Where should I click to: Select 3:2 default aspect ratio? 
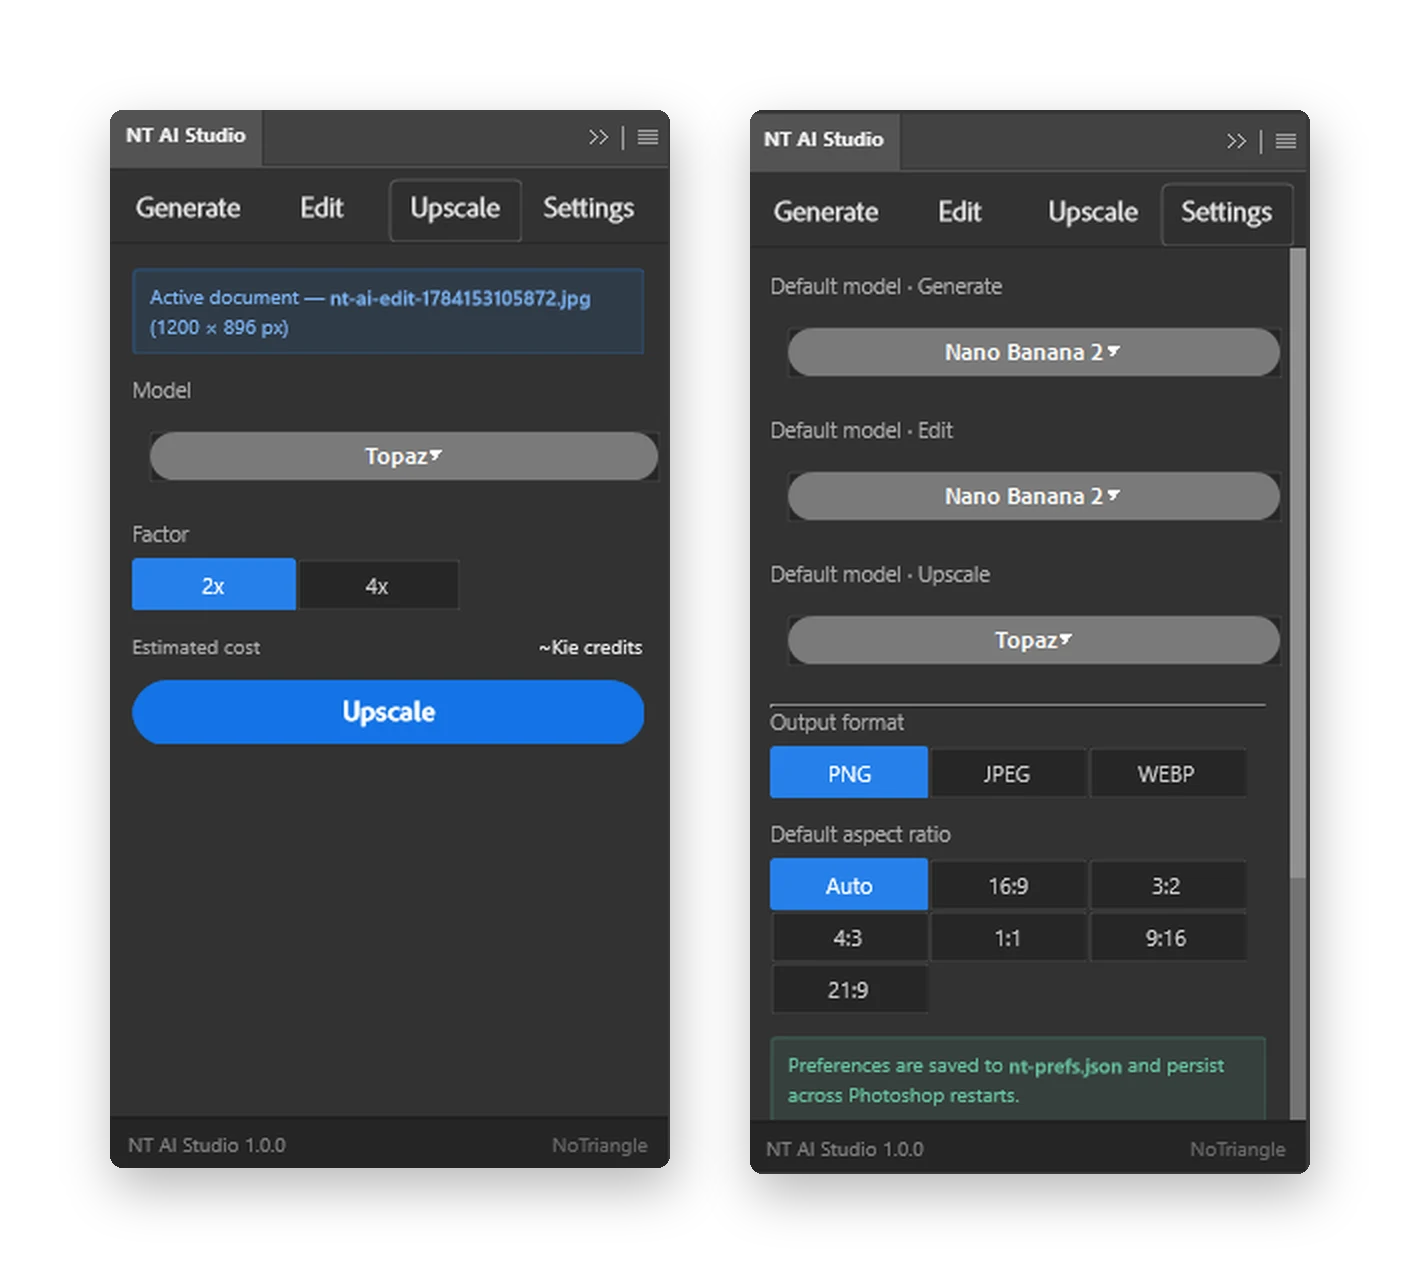click(1166, 885)
